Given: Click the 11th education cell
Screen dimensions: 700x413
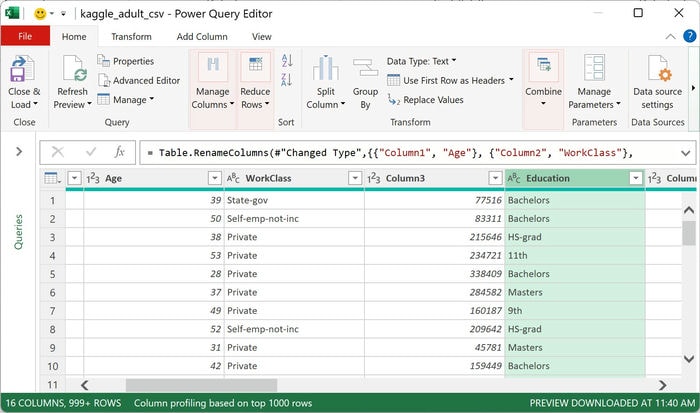Looking at the screenshot, I should coord(575,255).
